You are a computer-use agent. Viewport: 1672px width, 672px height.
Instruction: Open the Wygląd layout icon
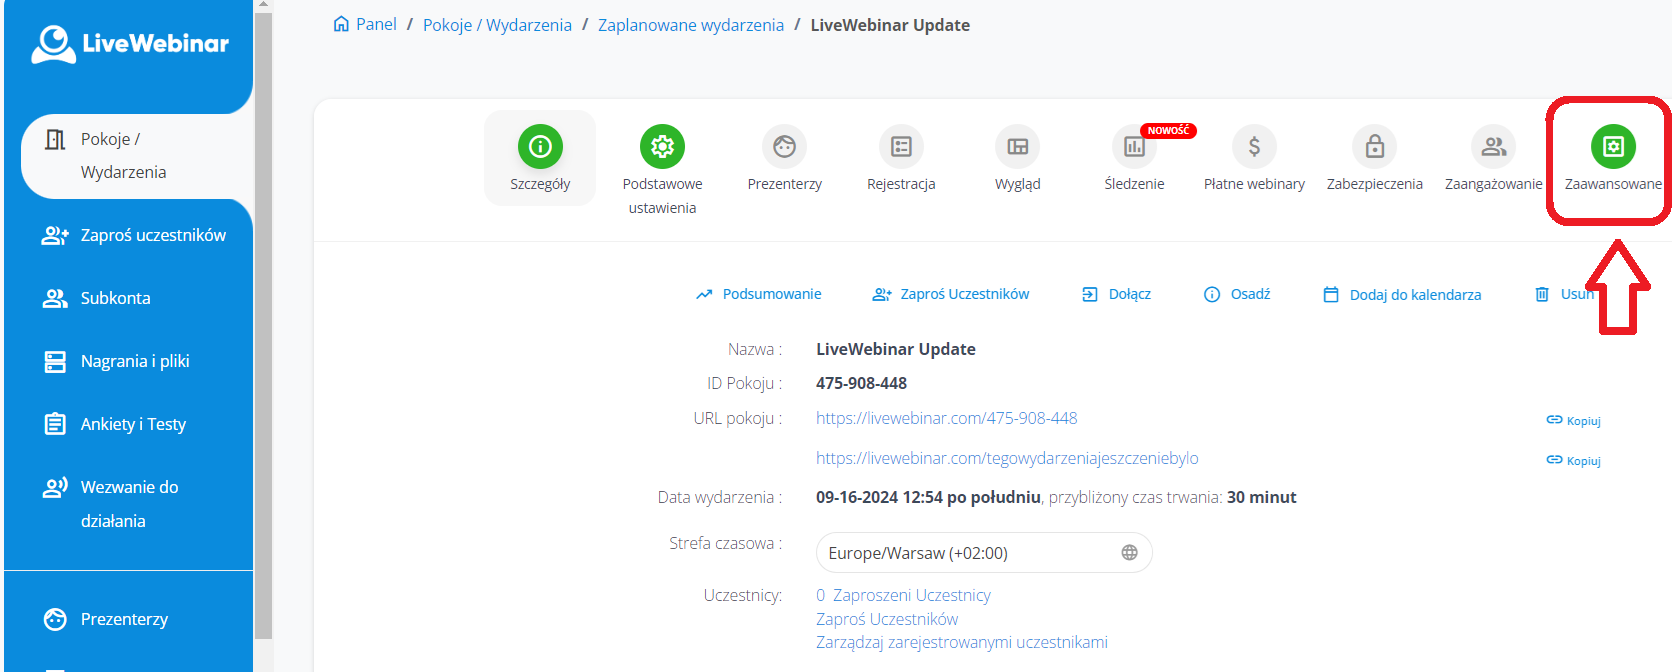[1017, 147]
